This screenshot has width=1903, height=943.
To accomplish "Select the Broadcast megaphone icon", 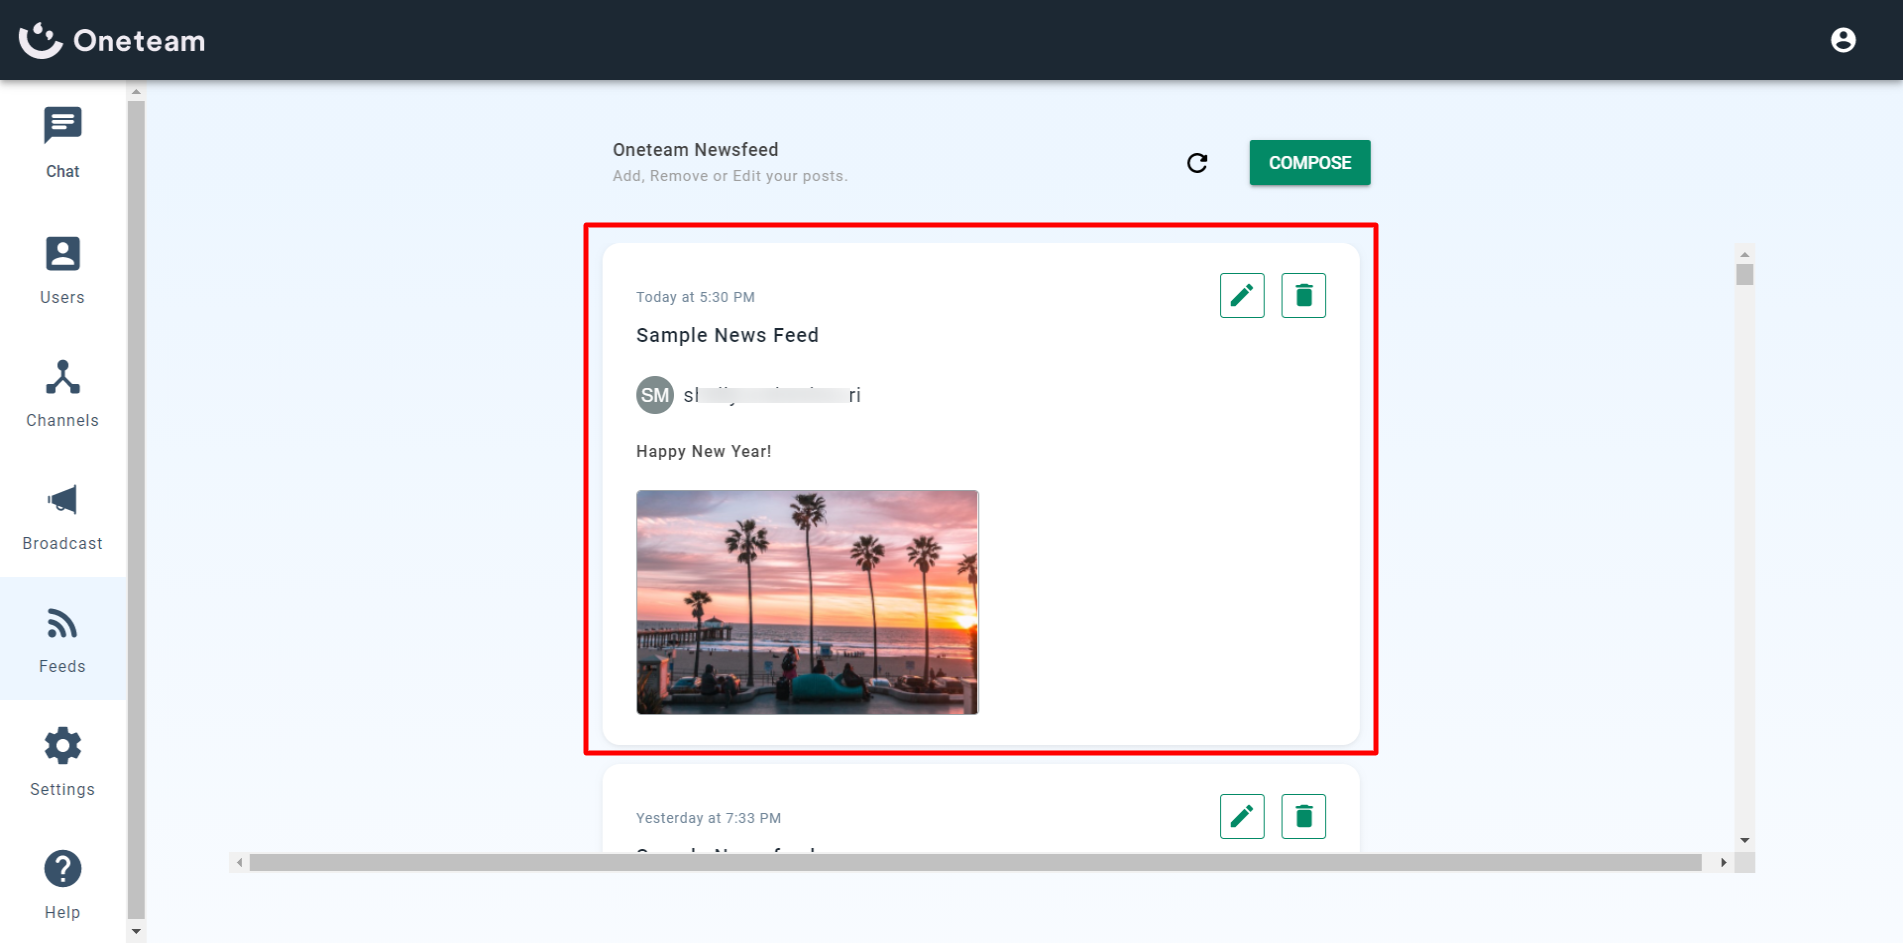I will tap(62, 500).
